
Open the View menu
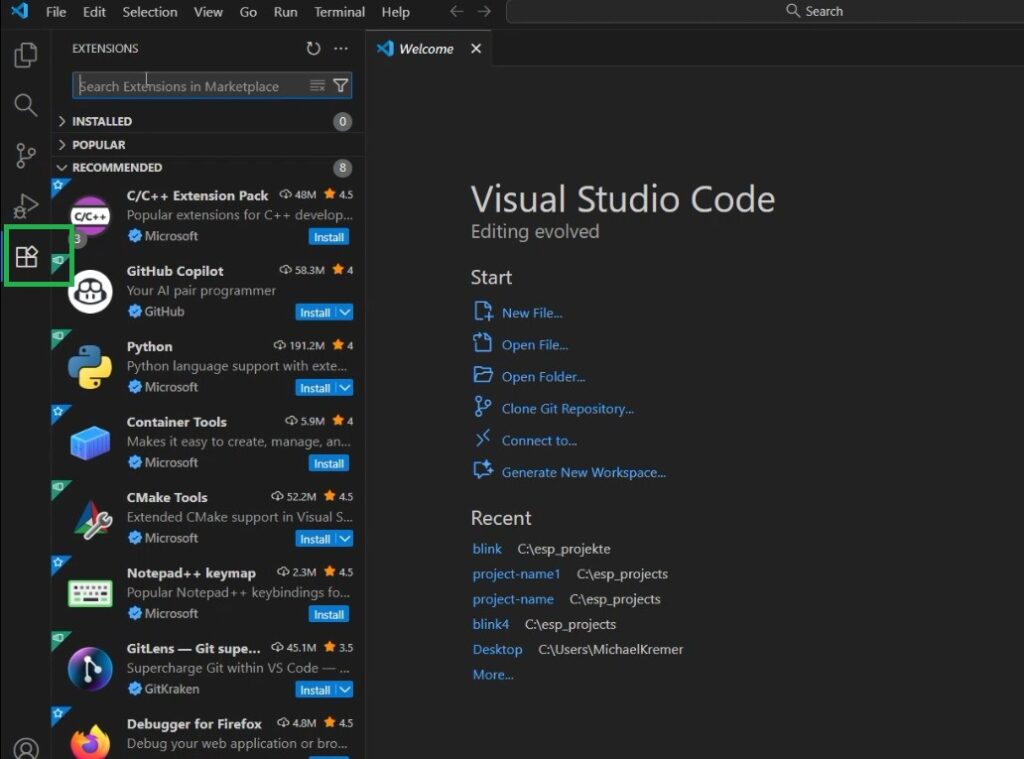(x=208, y=12)
